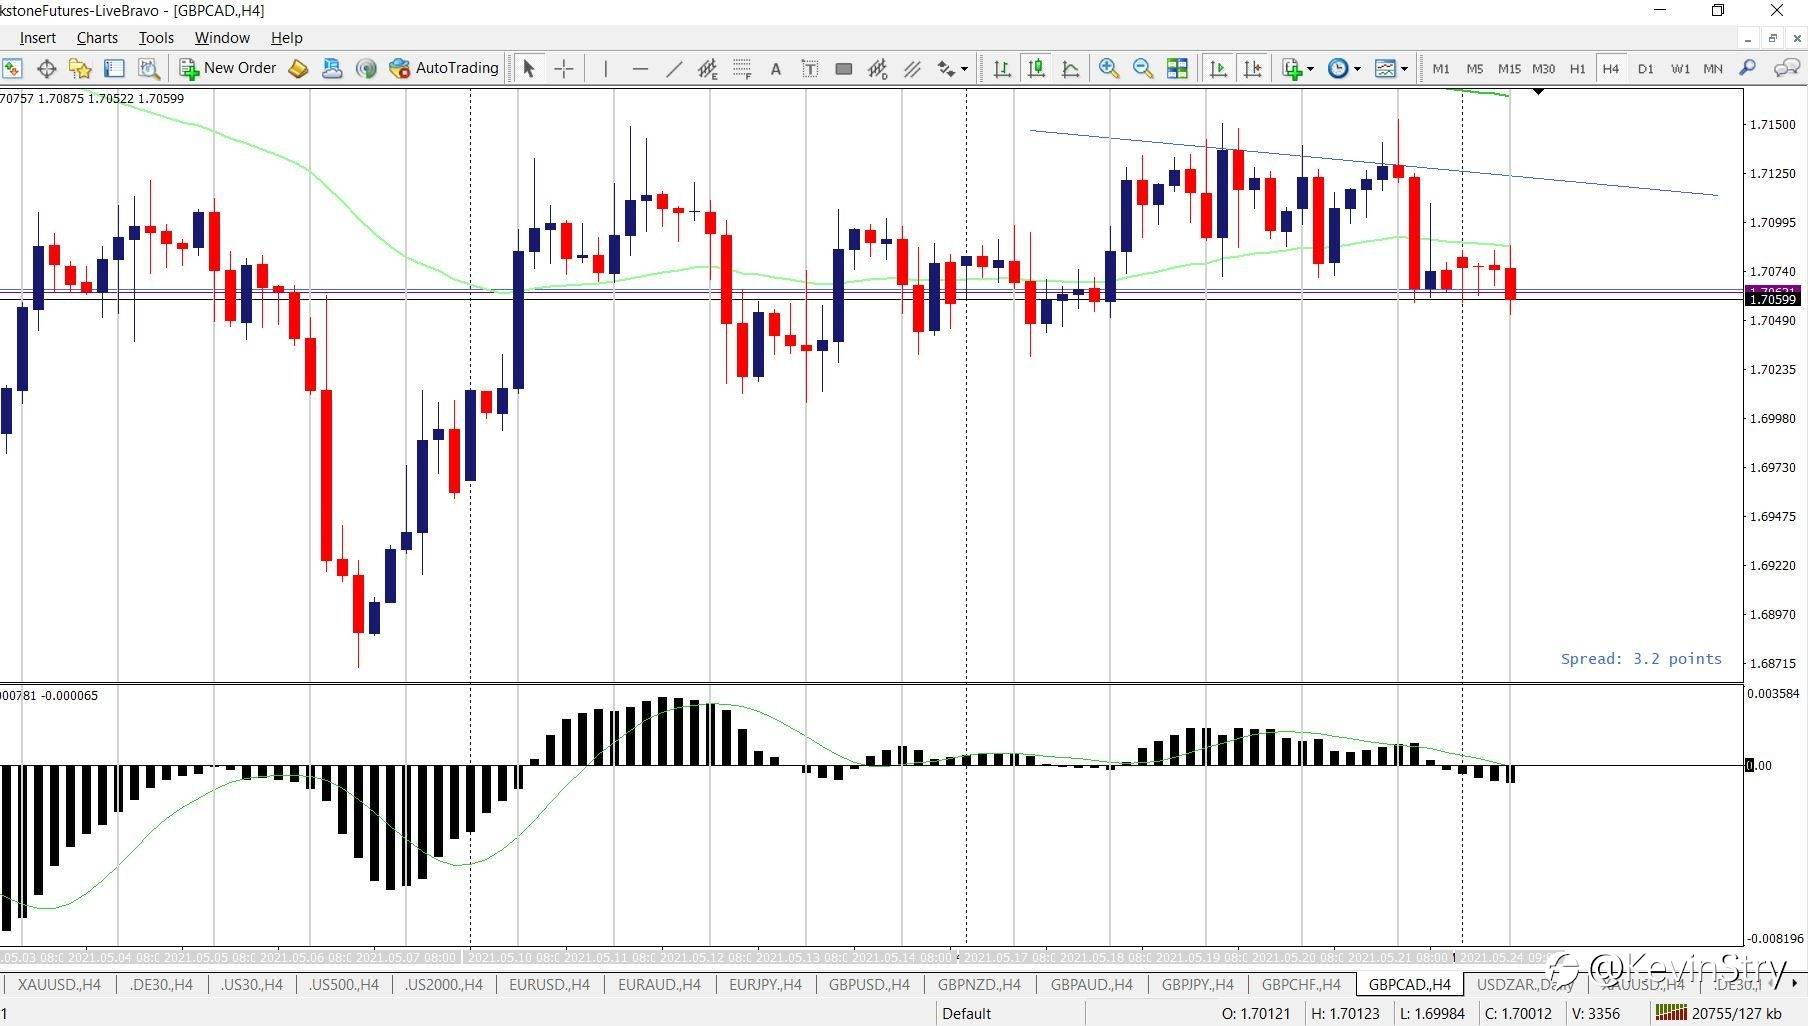
Task: Pick the horizontal line tool
Action: [640, 68]
